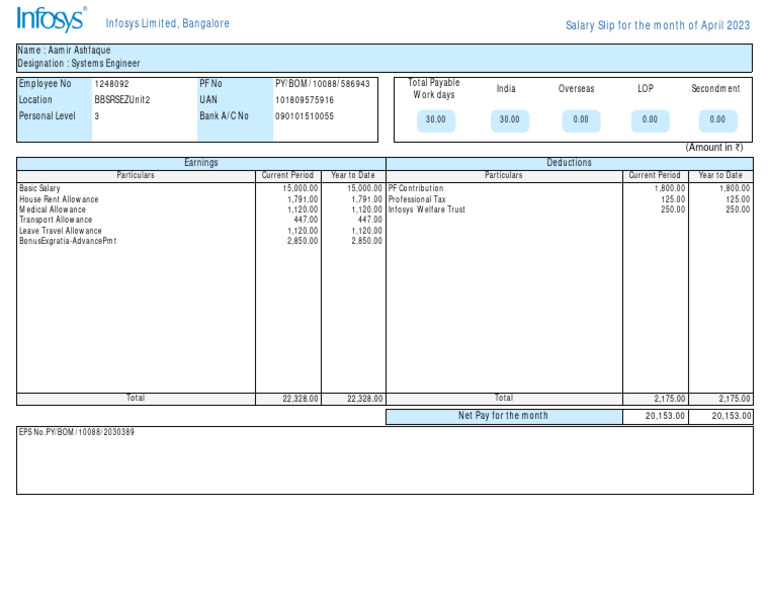Click the Deductions 'Total' row label
Screen dimensions: 768x594
(x=504, y=398)
